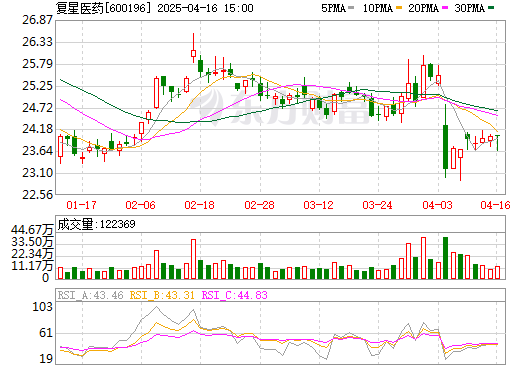520x365 pixels.
Task: Click the 30PMA green legend swatch
Action: click(x=491, y=8)
